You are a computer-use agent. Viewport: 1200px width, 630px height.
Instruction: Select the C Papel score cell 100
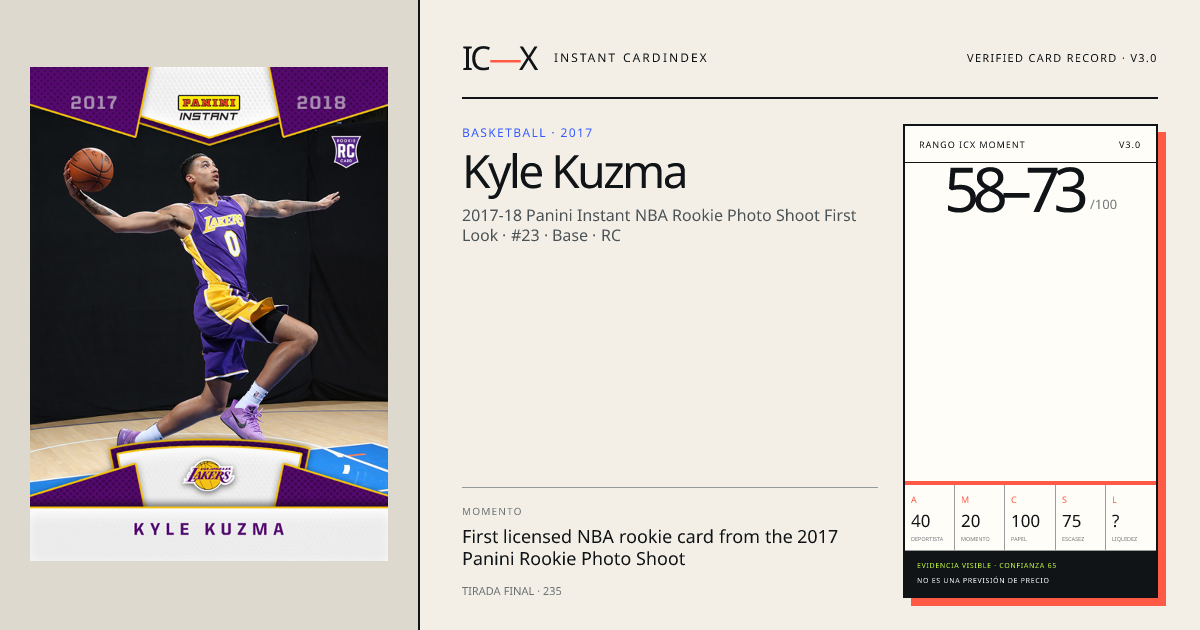tap(1030, 517)
